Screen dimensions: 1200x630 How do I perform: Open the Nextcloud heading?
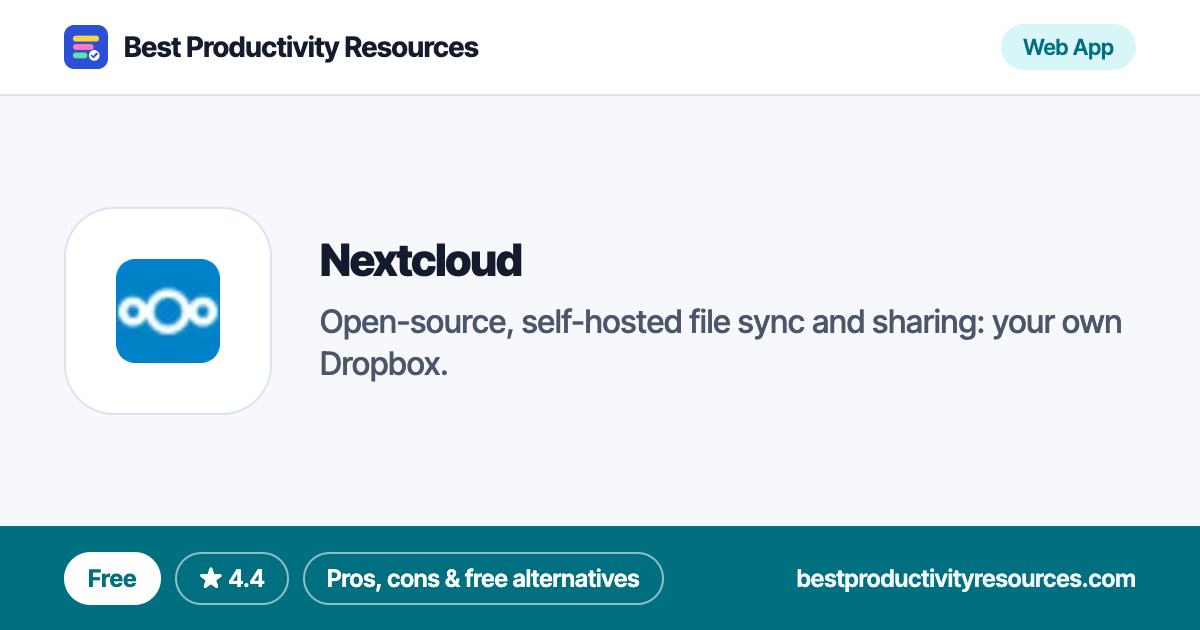point(421,261)
